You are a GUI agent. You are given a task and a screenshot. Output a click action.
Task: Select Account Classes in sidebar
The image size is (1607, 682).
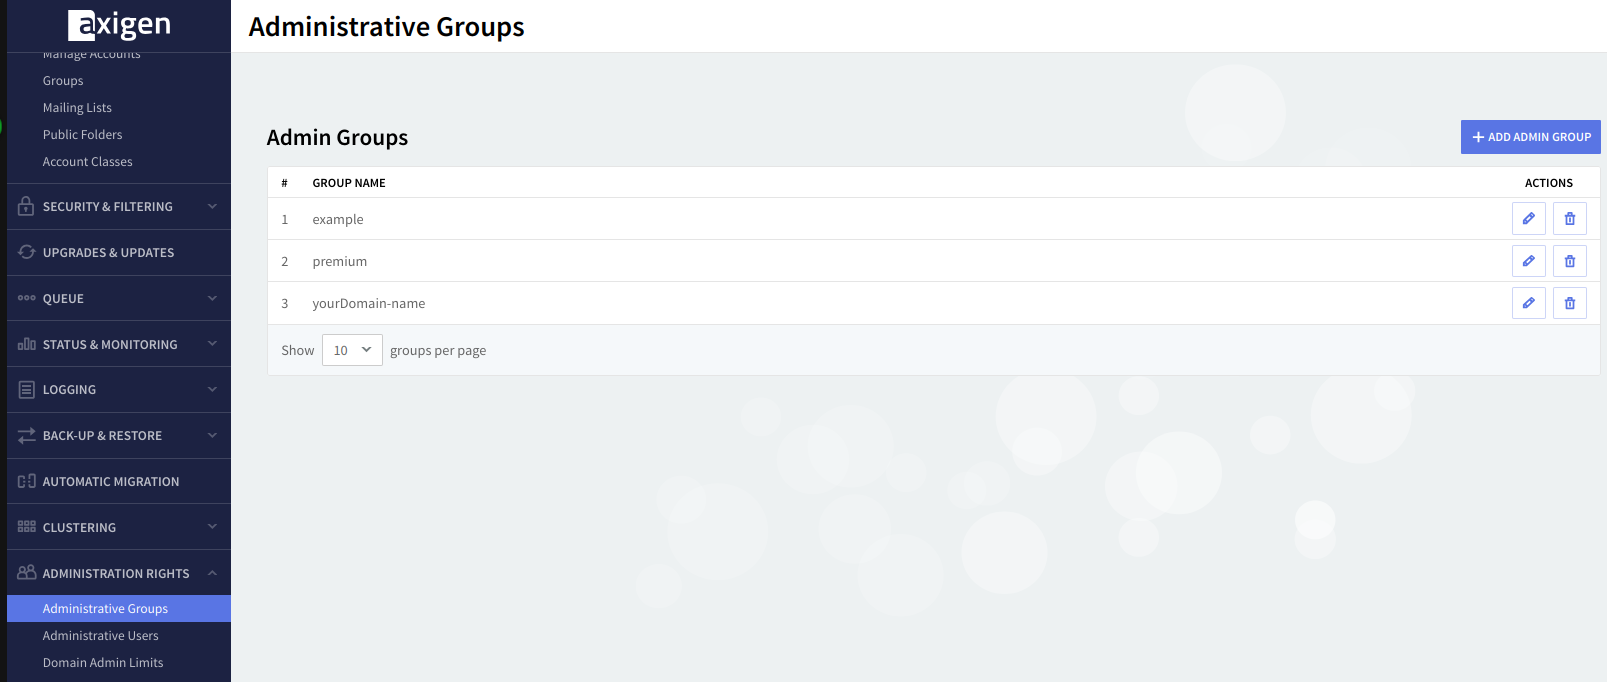[87, 162]
